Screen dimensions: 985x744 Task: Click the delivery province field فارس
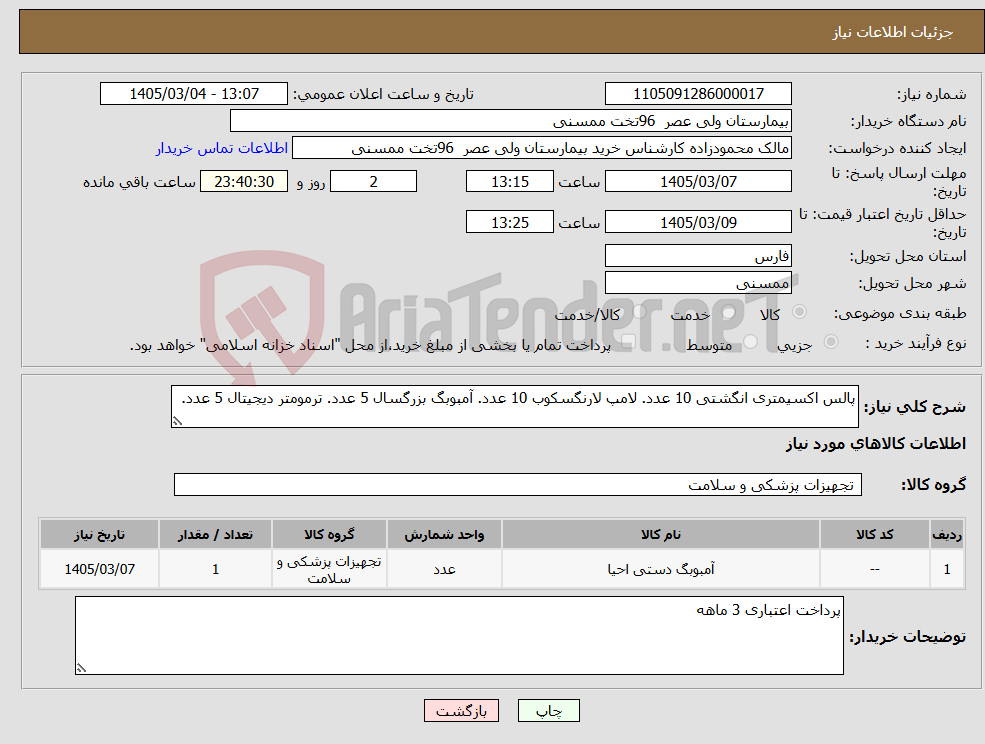(698, 256)
